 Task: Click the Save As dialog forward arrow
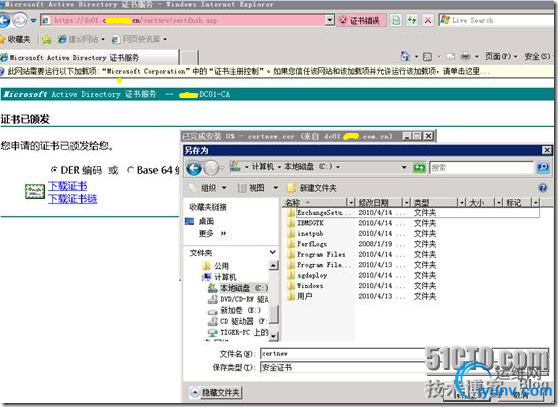pos(211,168)
